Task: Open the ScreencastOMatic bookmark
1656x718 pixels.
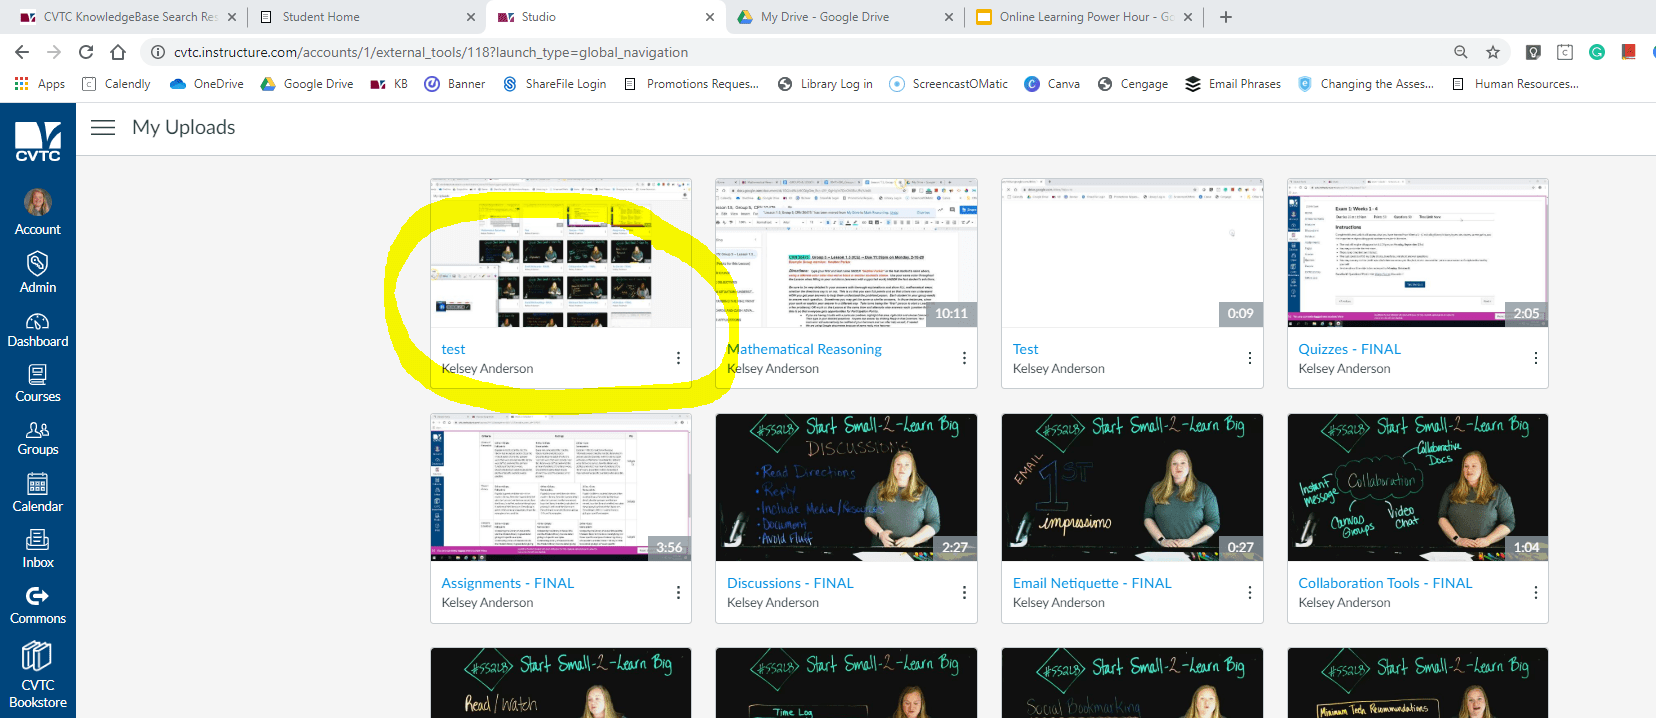Action: [949, 84]
